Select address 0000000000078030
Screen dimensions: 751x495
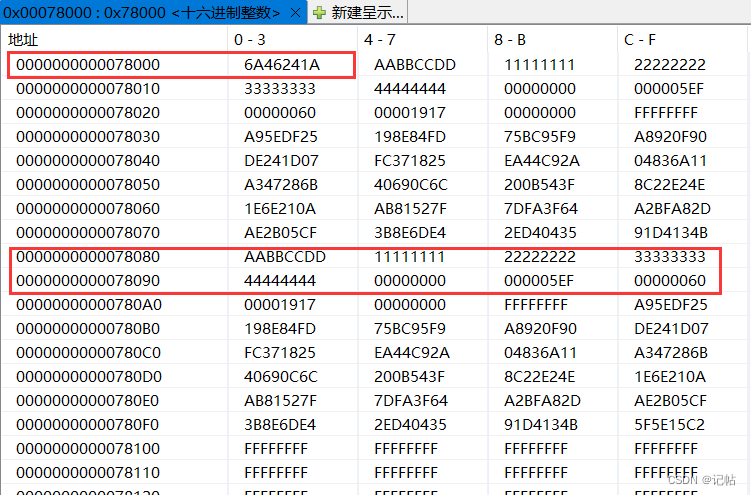pos(88,136)
